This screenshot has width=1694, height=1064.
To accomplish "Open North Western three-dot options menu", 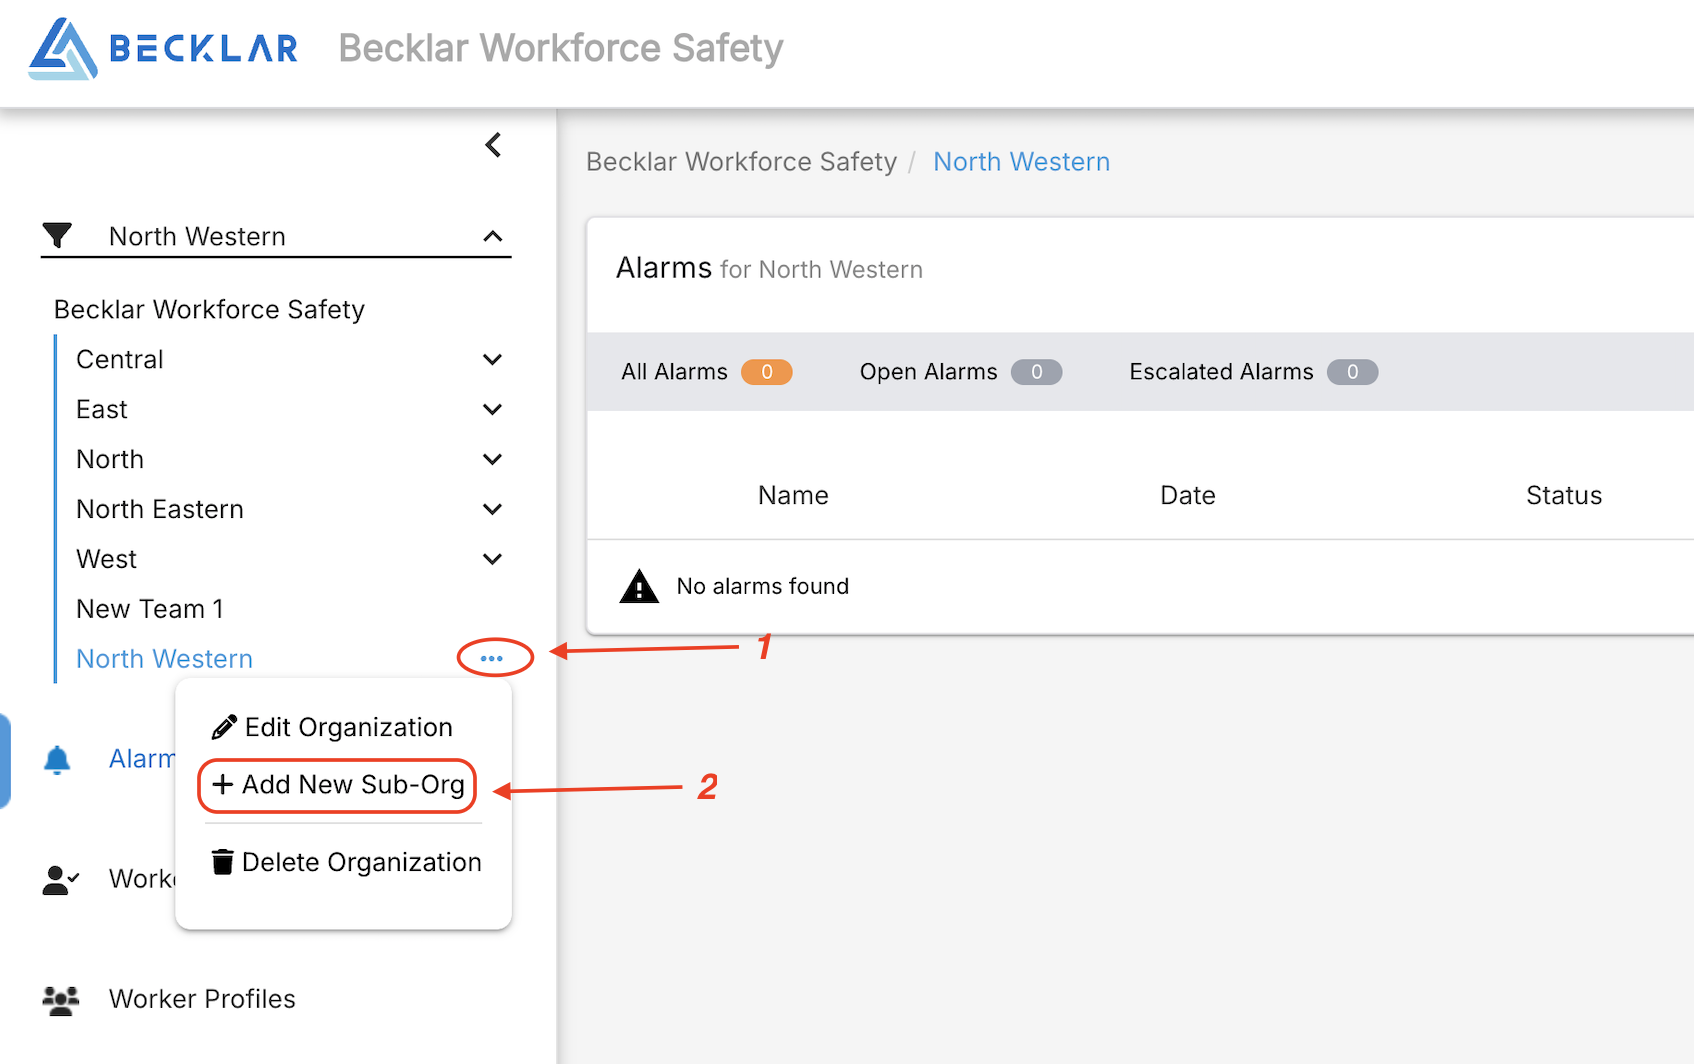I will point(492,658).
